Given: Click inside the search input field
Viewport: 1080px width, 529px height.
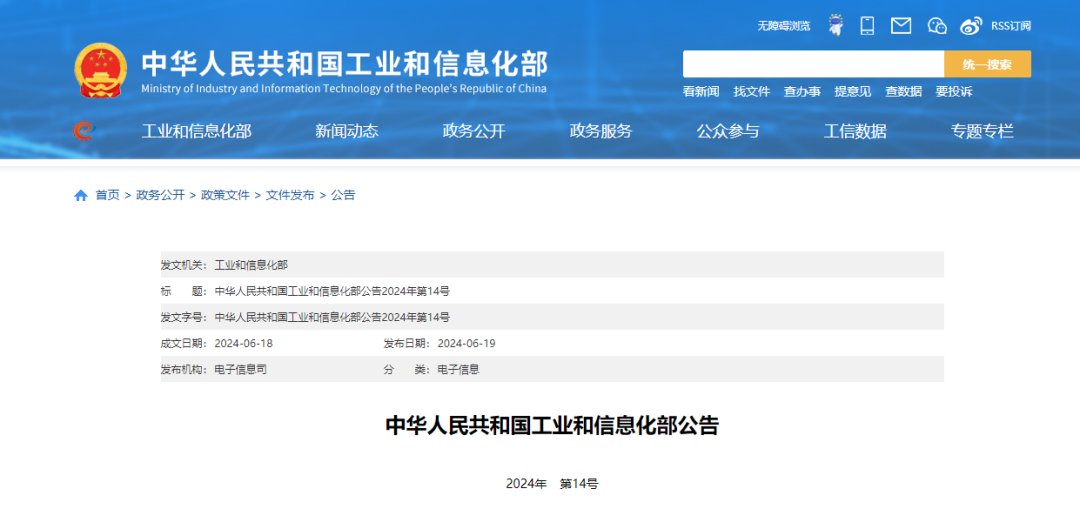Looking at the screenshot, I should (812, 64).
